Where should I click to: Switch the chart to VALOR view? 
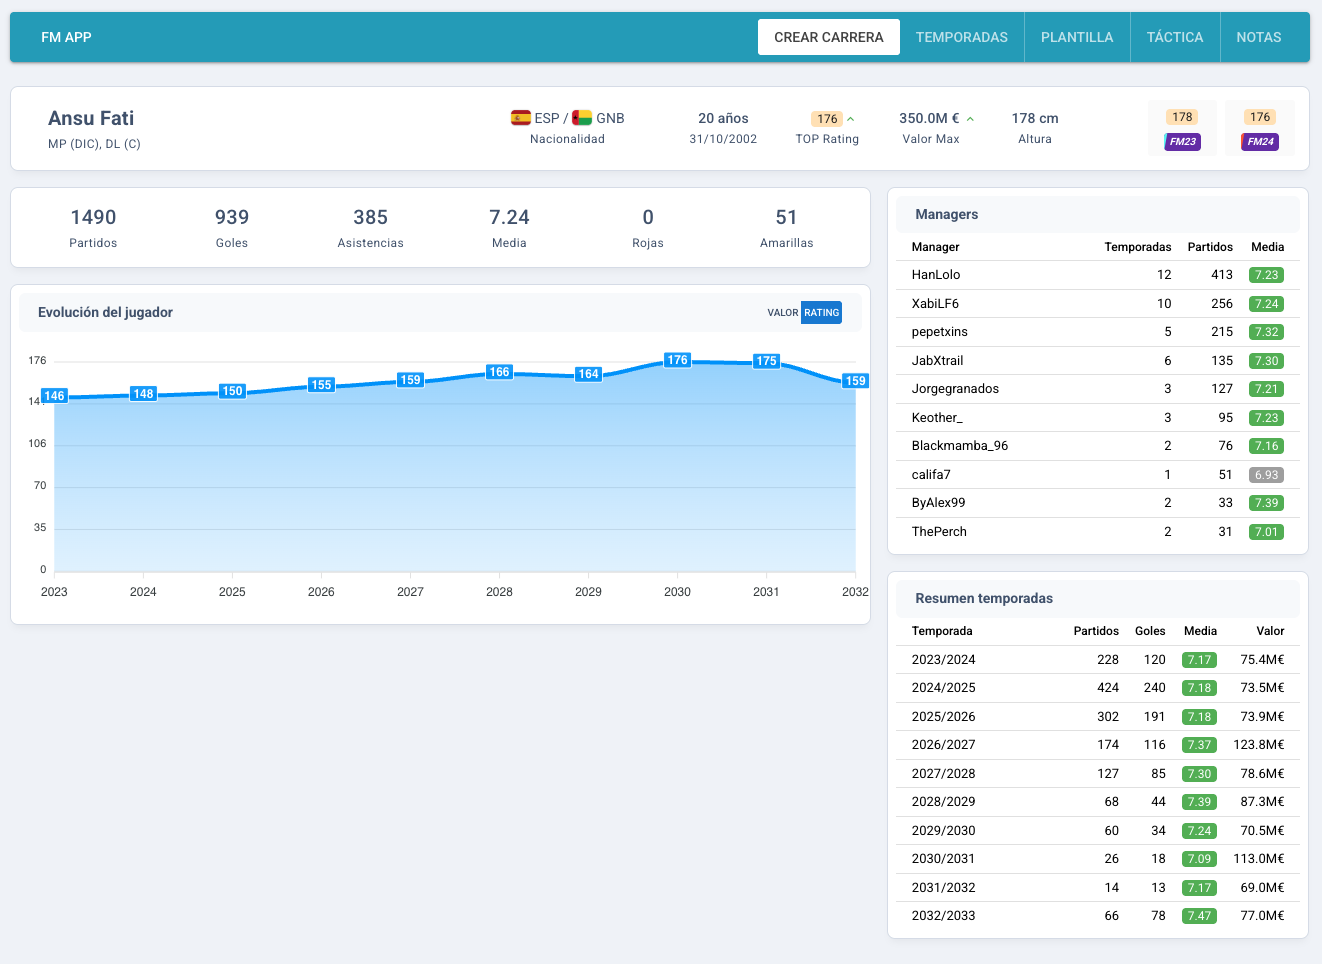[x=783, y=313]
